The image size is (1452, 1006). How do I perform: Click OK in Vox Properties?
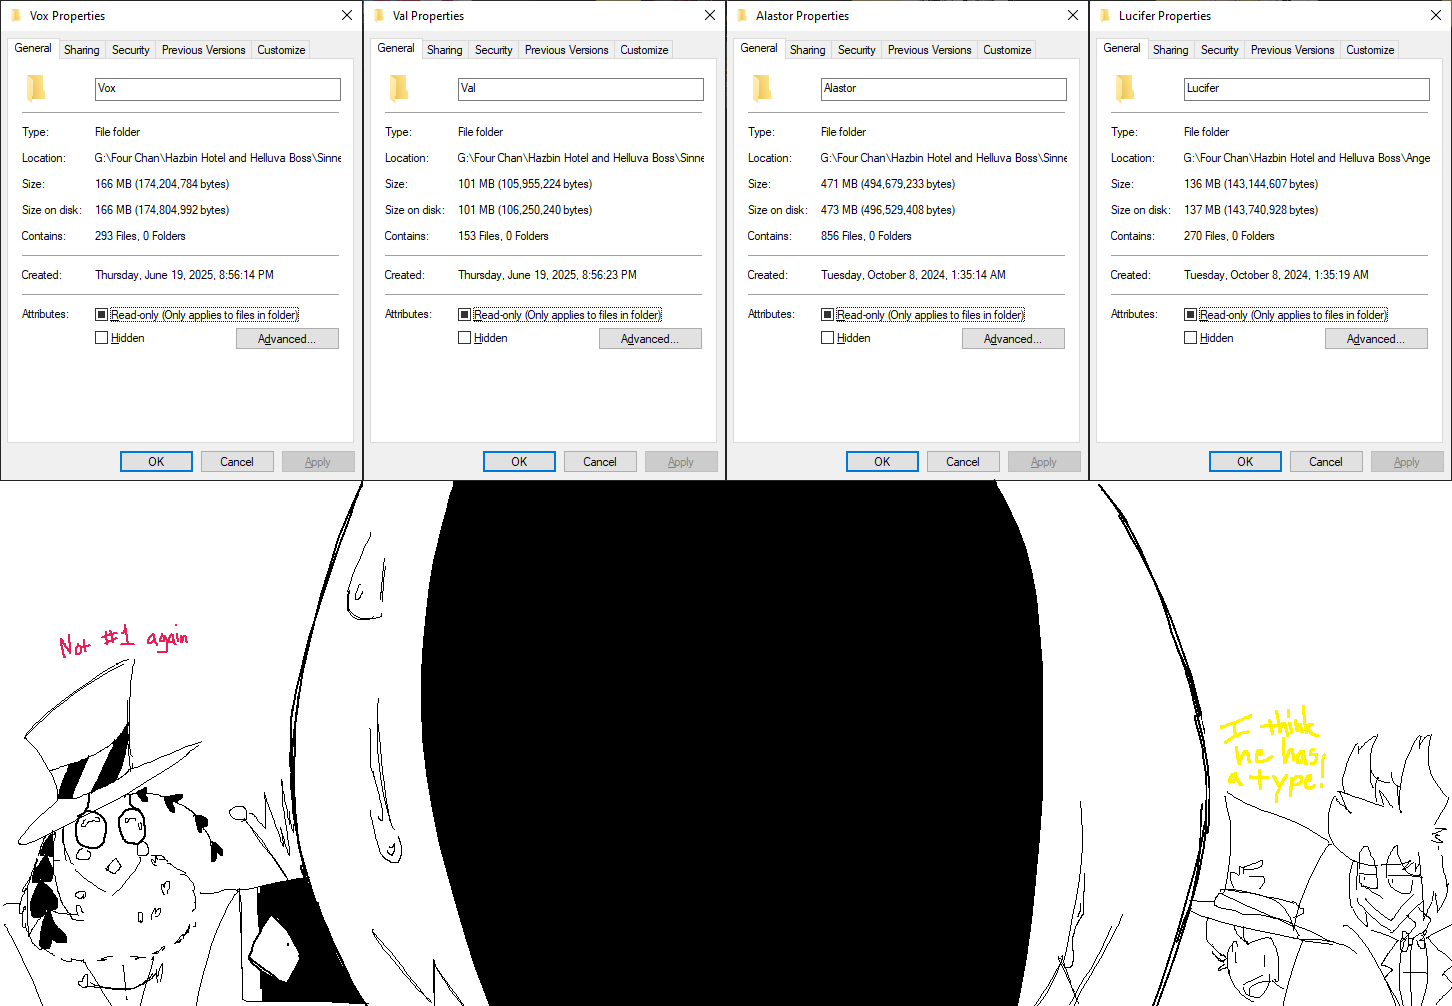(x=156, y=462)
